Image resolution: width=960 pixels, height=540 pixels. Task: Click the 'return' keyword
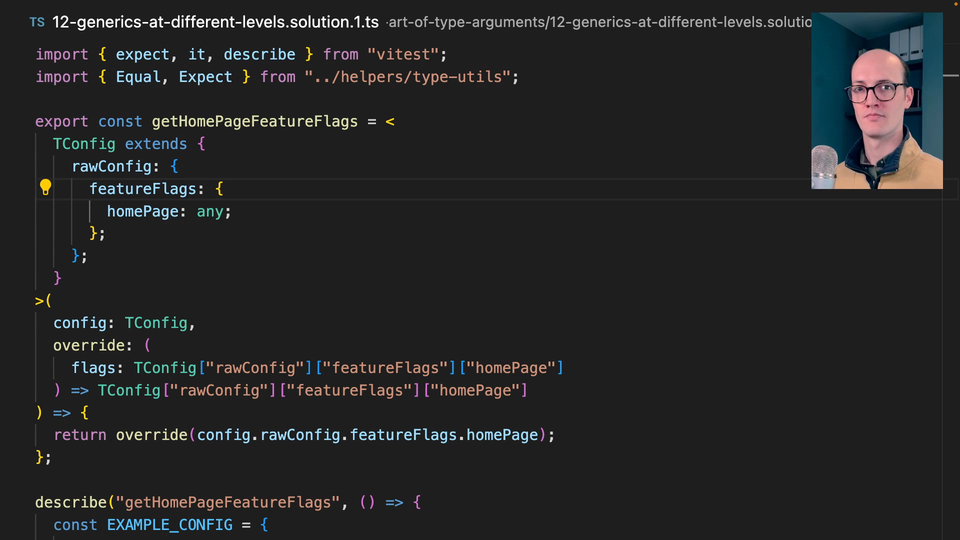pyautogui.click(x=80, y=435)
